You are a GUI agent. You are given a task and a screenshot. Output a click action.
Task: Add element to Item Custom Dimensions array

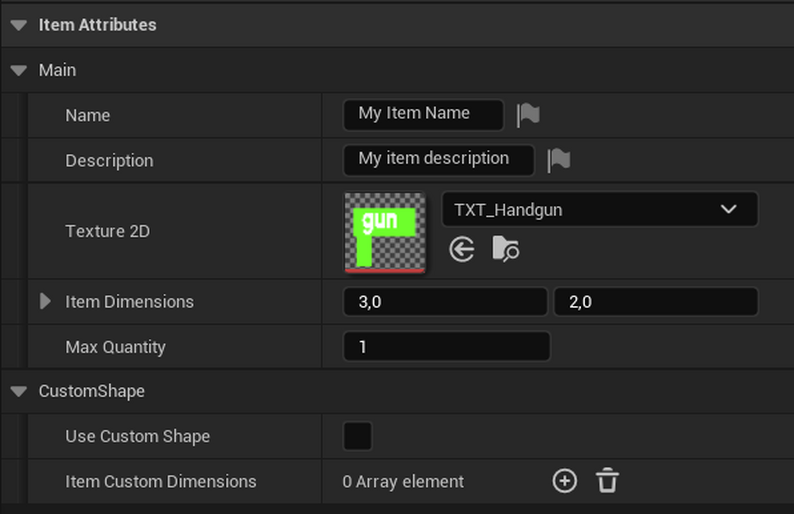[x=565, y=481]
